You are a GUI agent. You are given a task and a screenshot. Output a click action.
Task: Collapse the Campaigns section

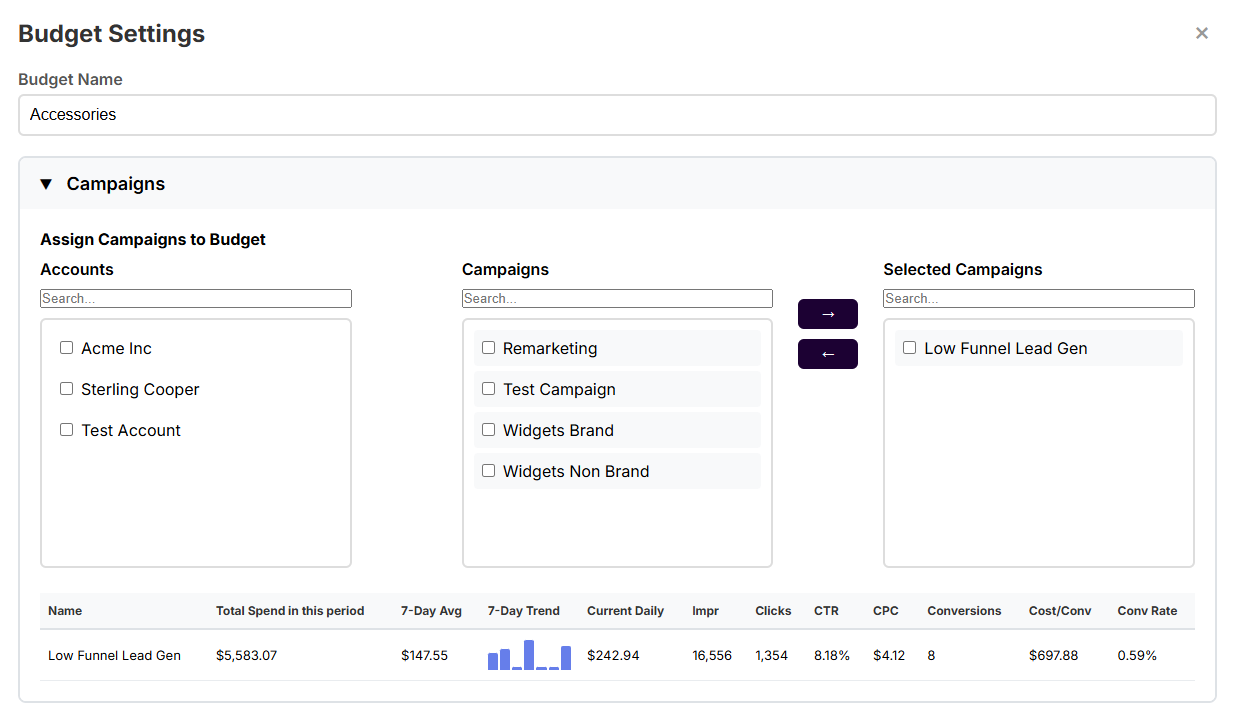coord(46,184)
